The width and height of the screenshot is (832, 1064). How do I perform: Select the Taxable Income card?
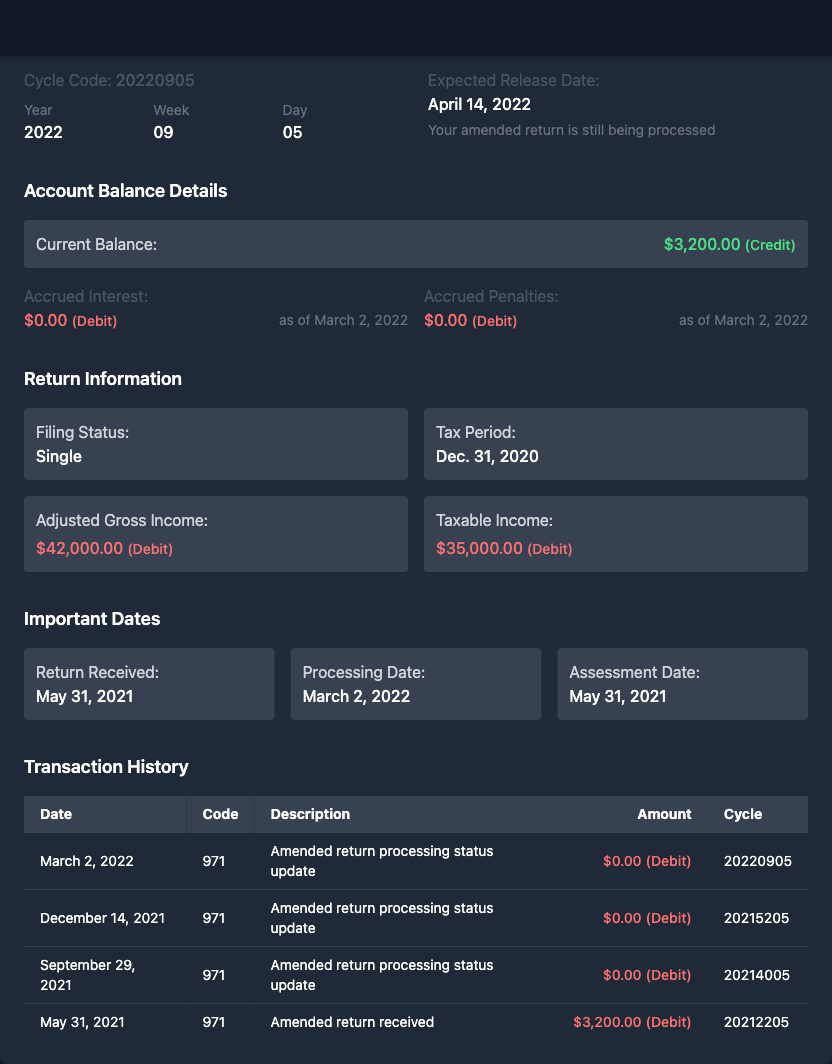tap(616, 534)
